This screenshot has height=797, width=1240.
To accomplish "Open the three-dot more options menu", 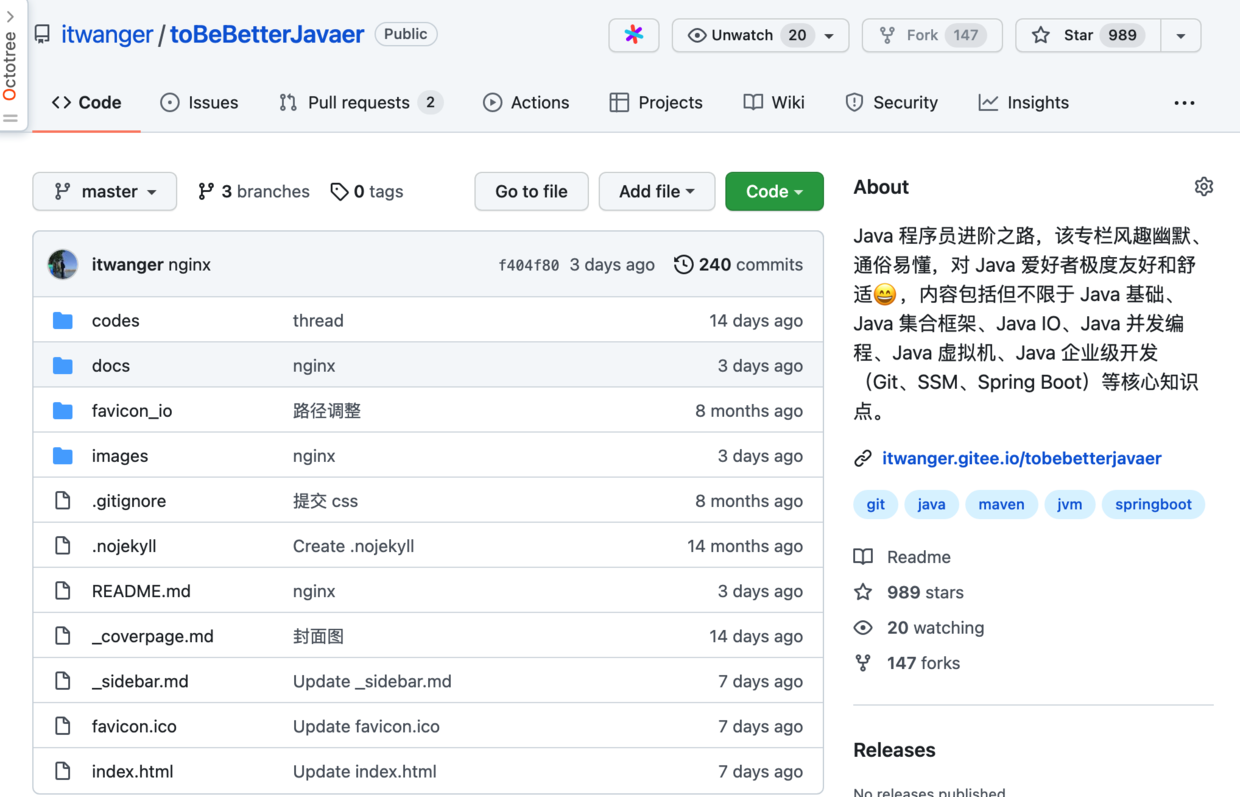I will pos(1184,103).
